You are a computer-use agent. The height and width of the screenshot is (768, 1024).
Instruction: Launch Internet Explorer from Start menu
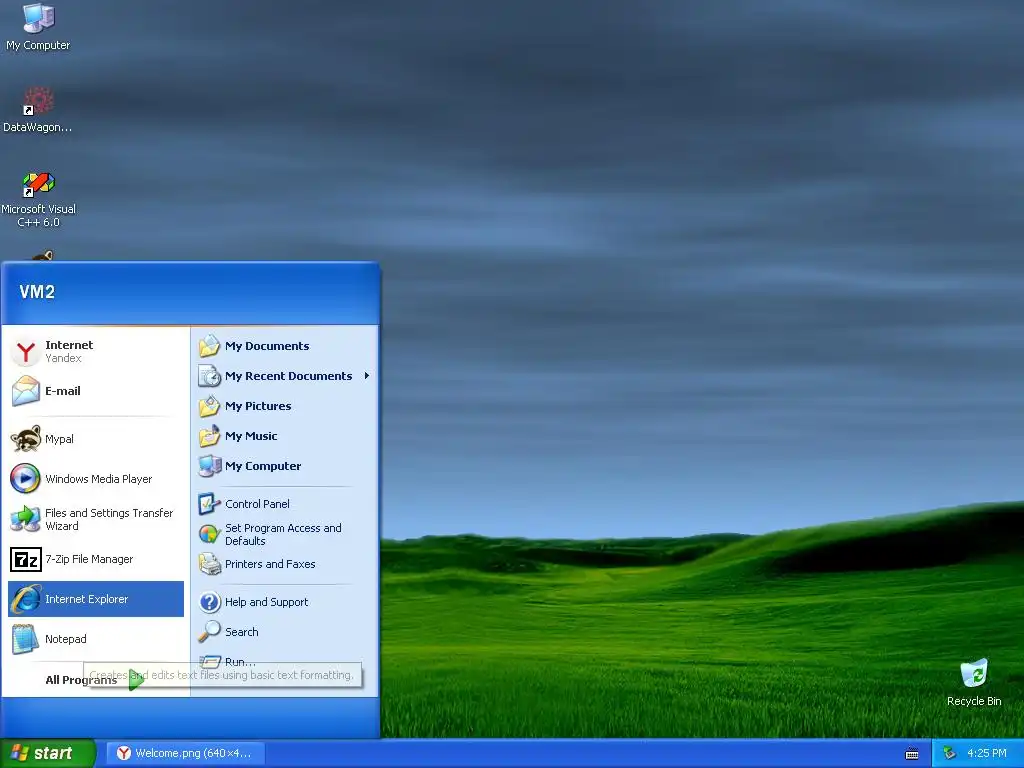coord(96,599)
